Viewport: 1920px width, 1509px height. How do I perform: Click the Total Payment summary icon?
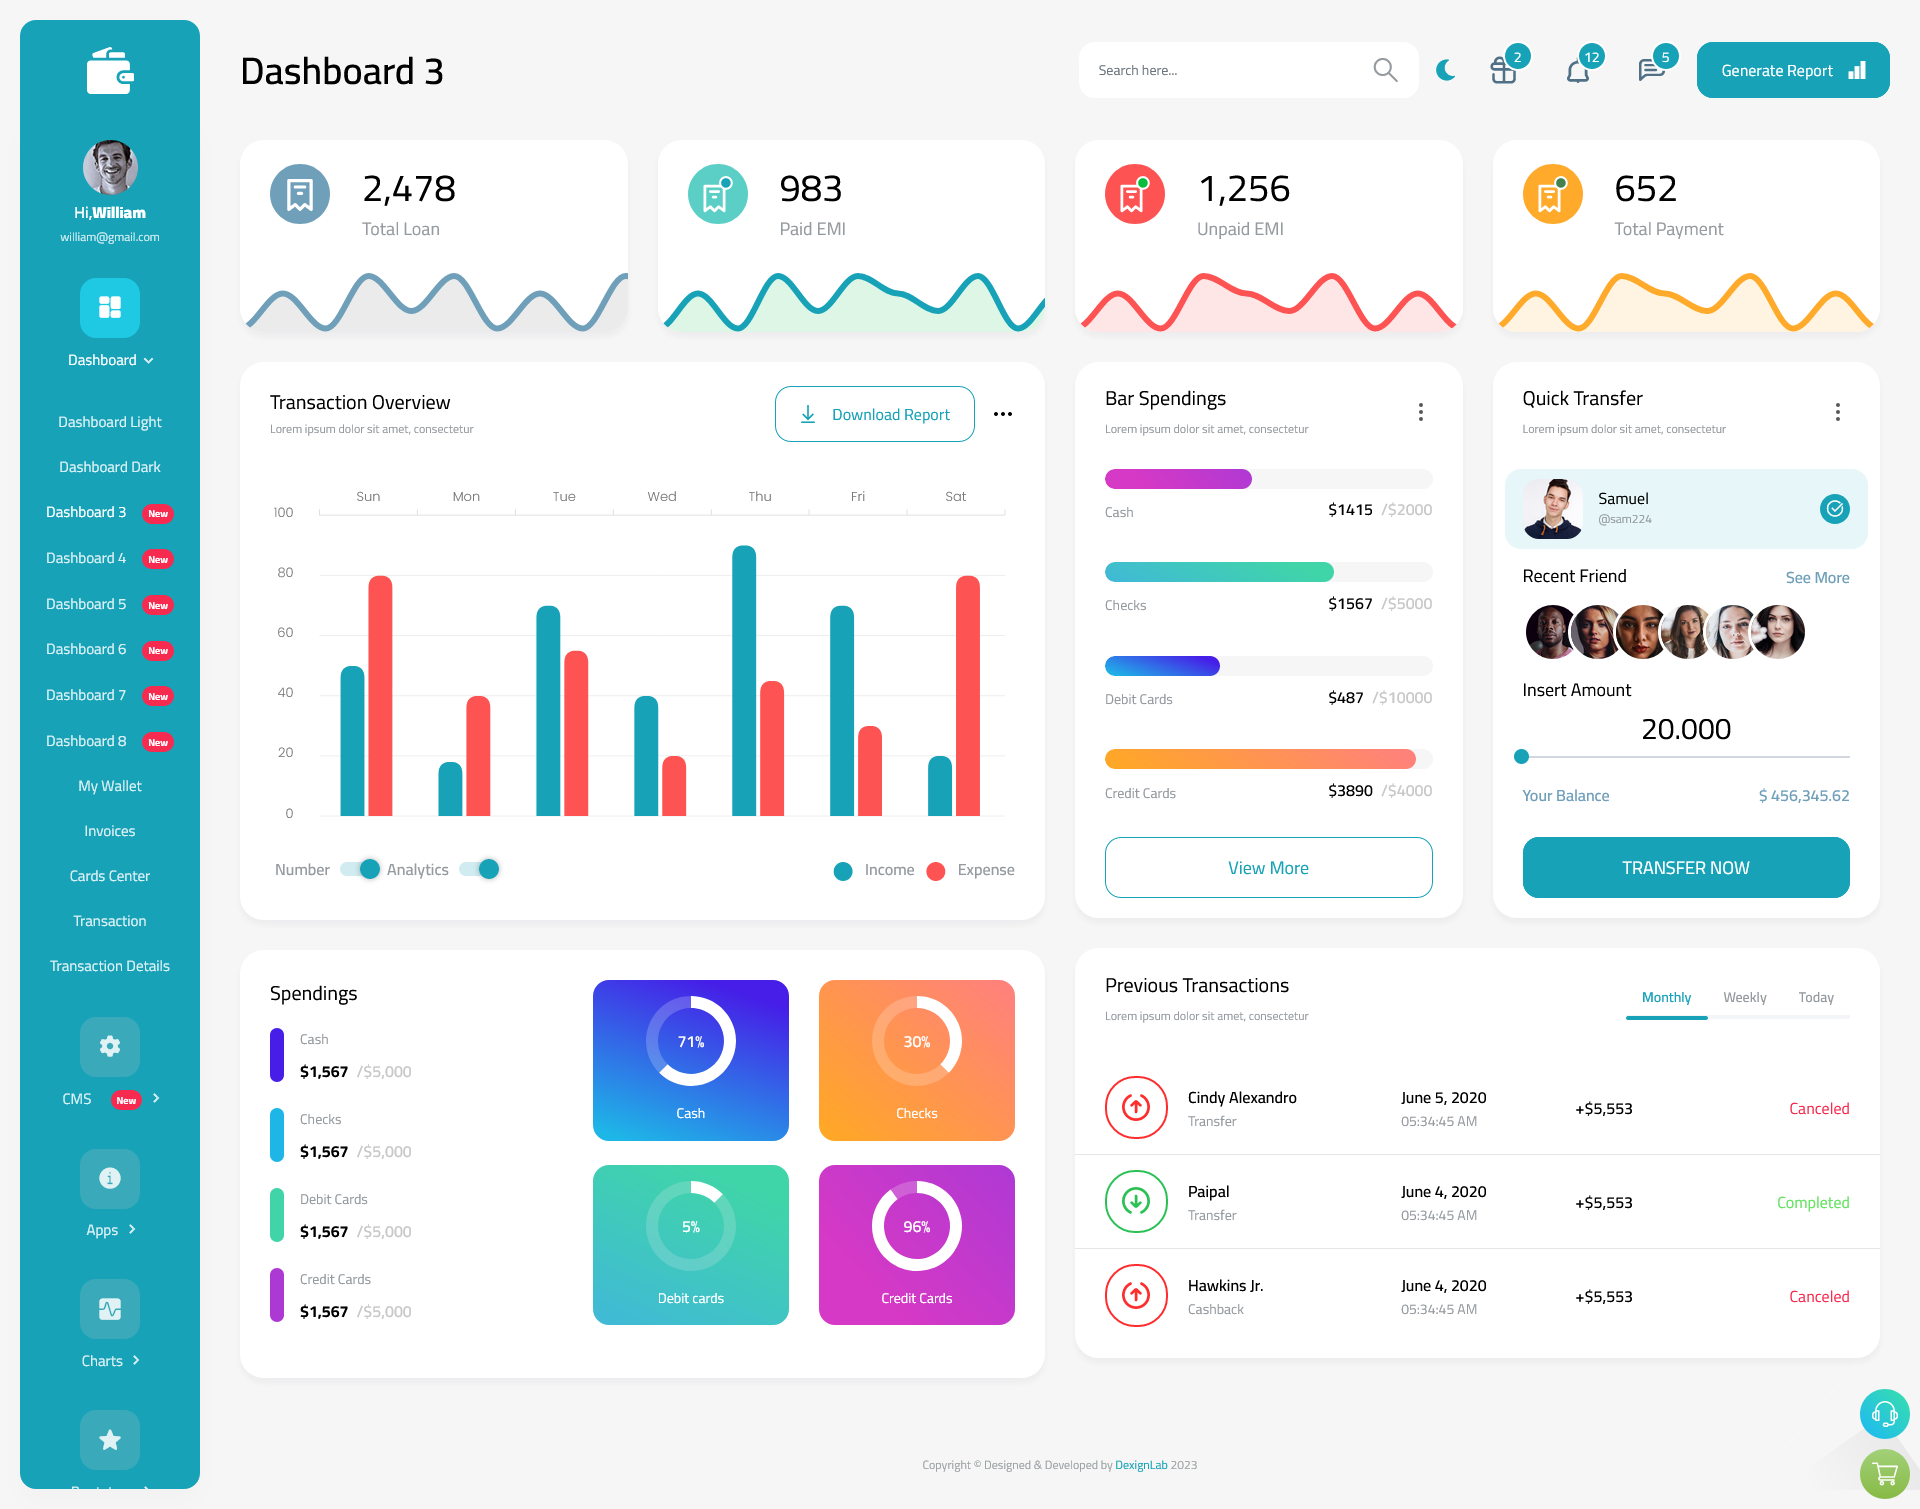1552,192
